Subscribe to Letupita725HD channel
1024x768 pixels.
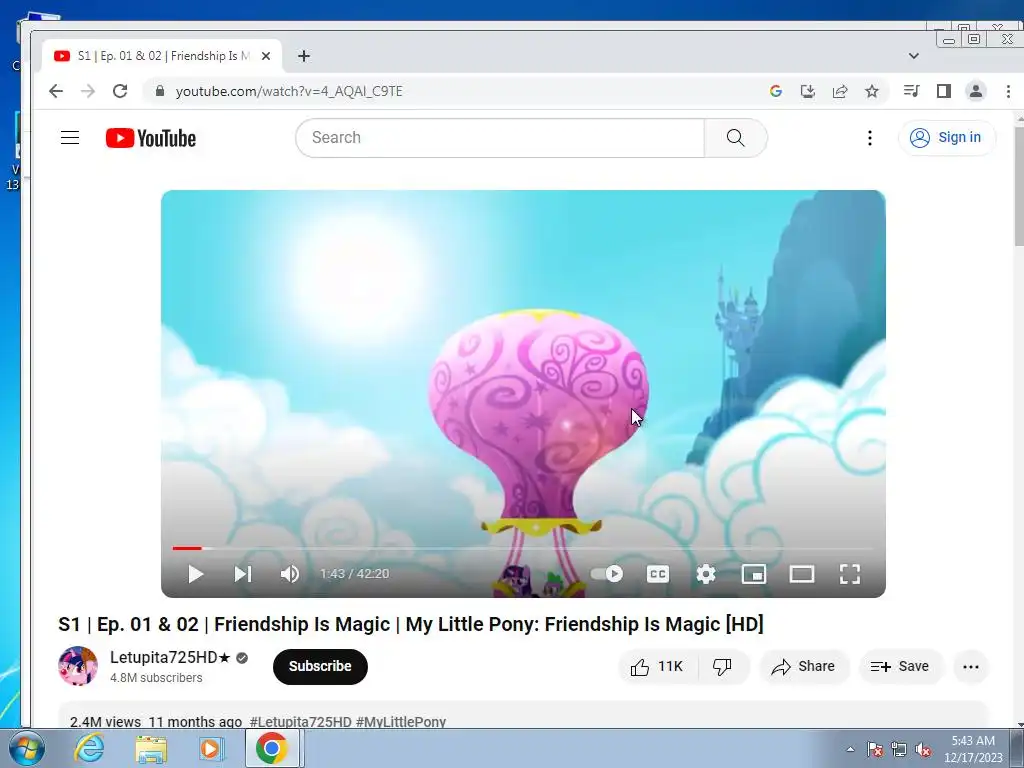[x=320, y=666]
